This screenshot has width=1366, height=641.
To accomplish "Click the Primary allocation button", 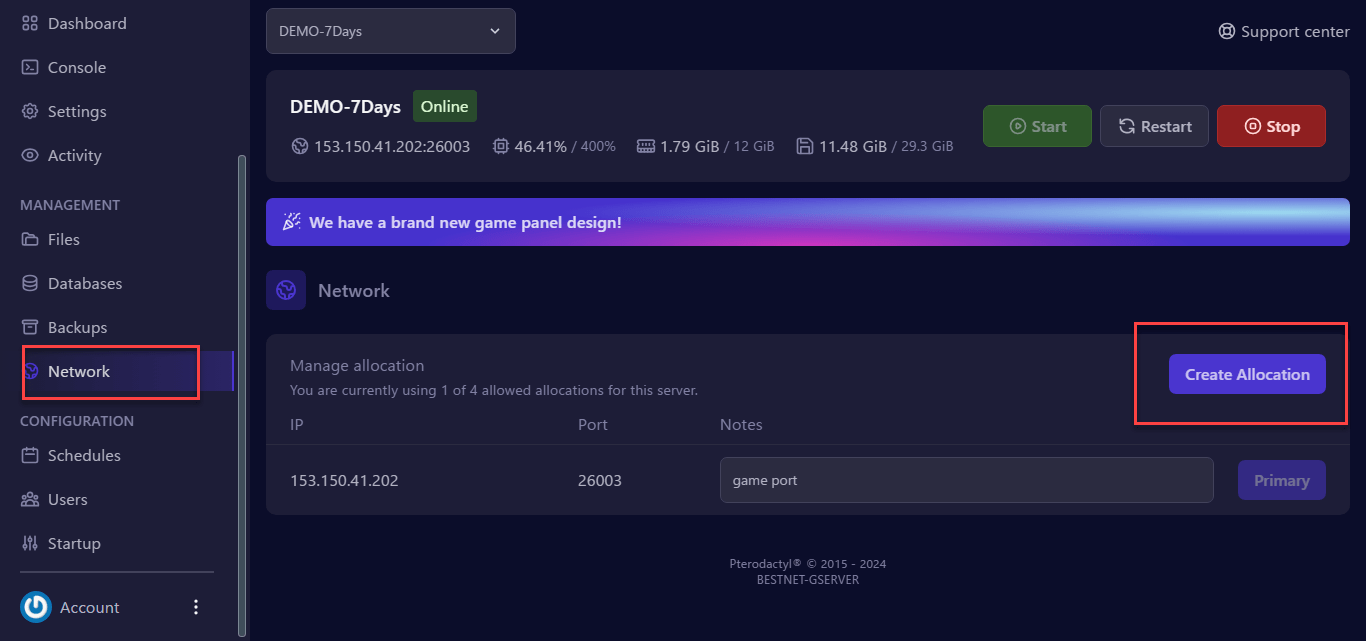I will click(x=1282, y=480).
